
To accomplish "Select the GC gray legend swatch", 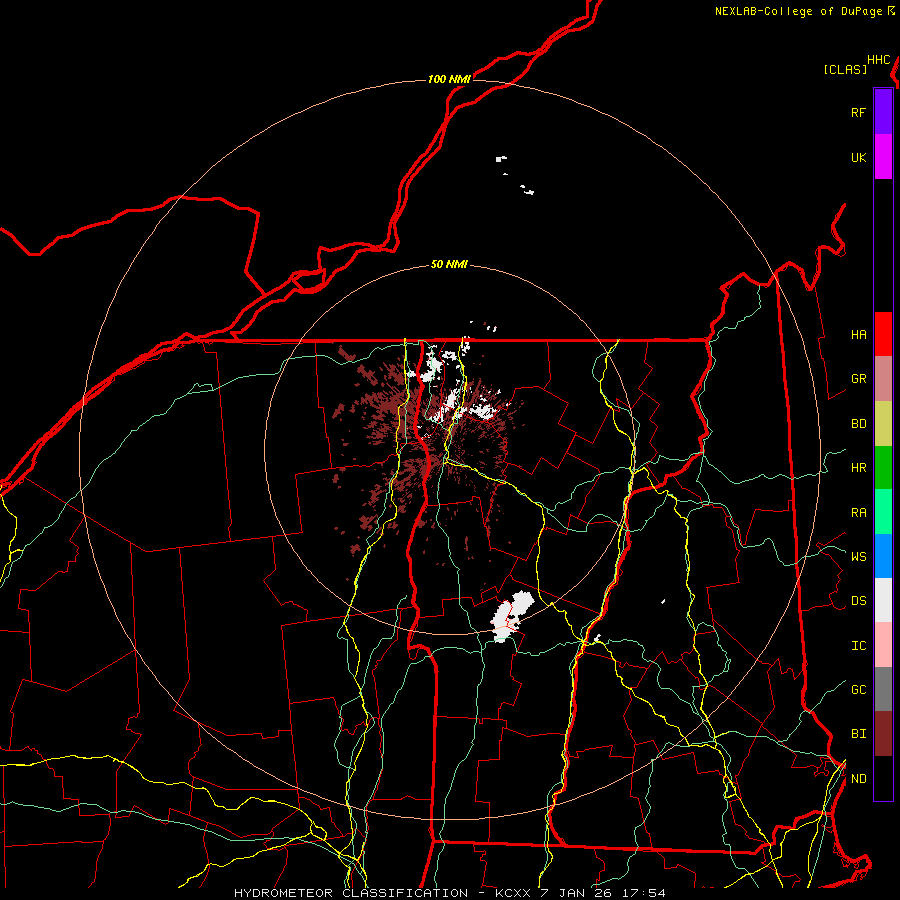I will 883,689.
